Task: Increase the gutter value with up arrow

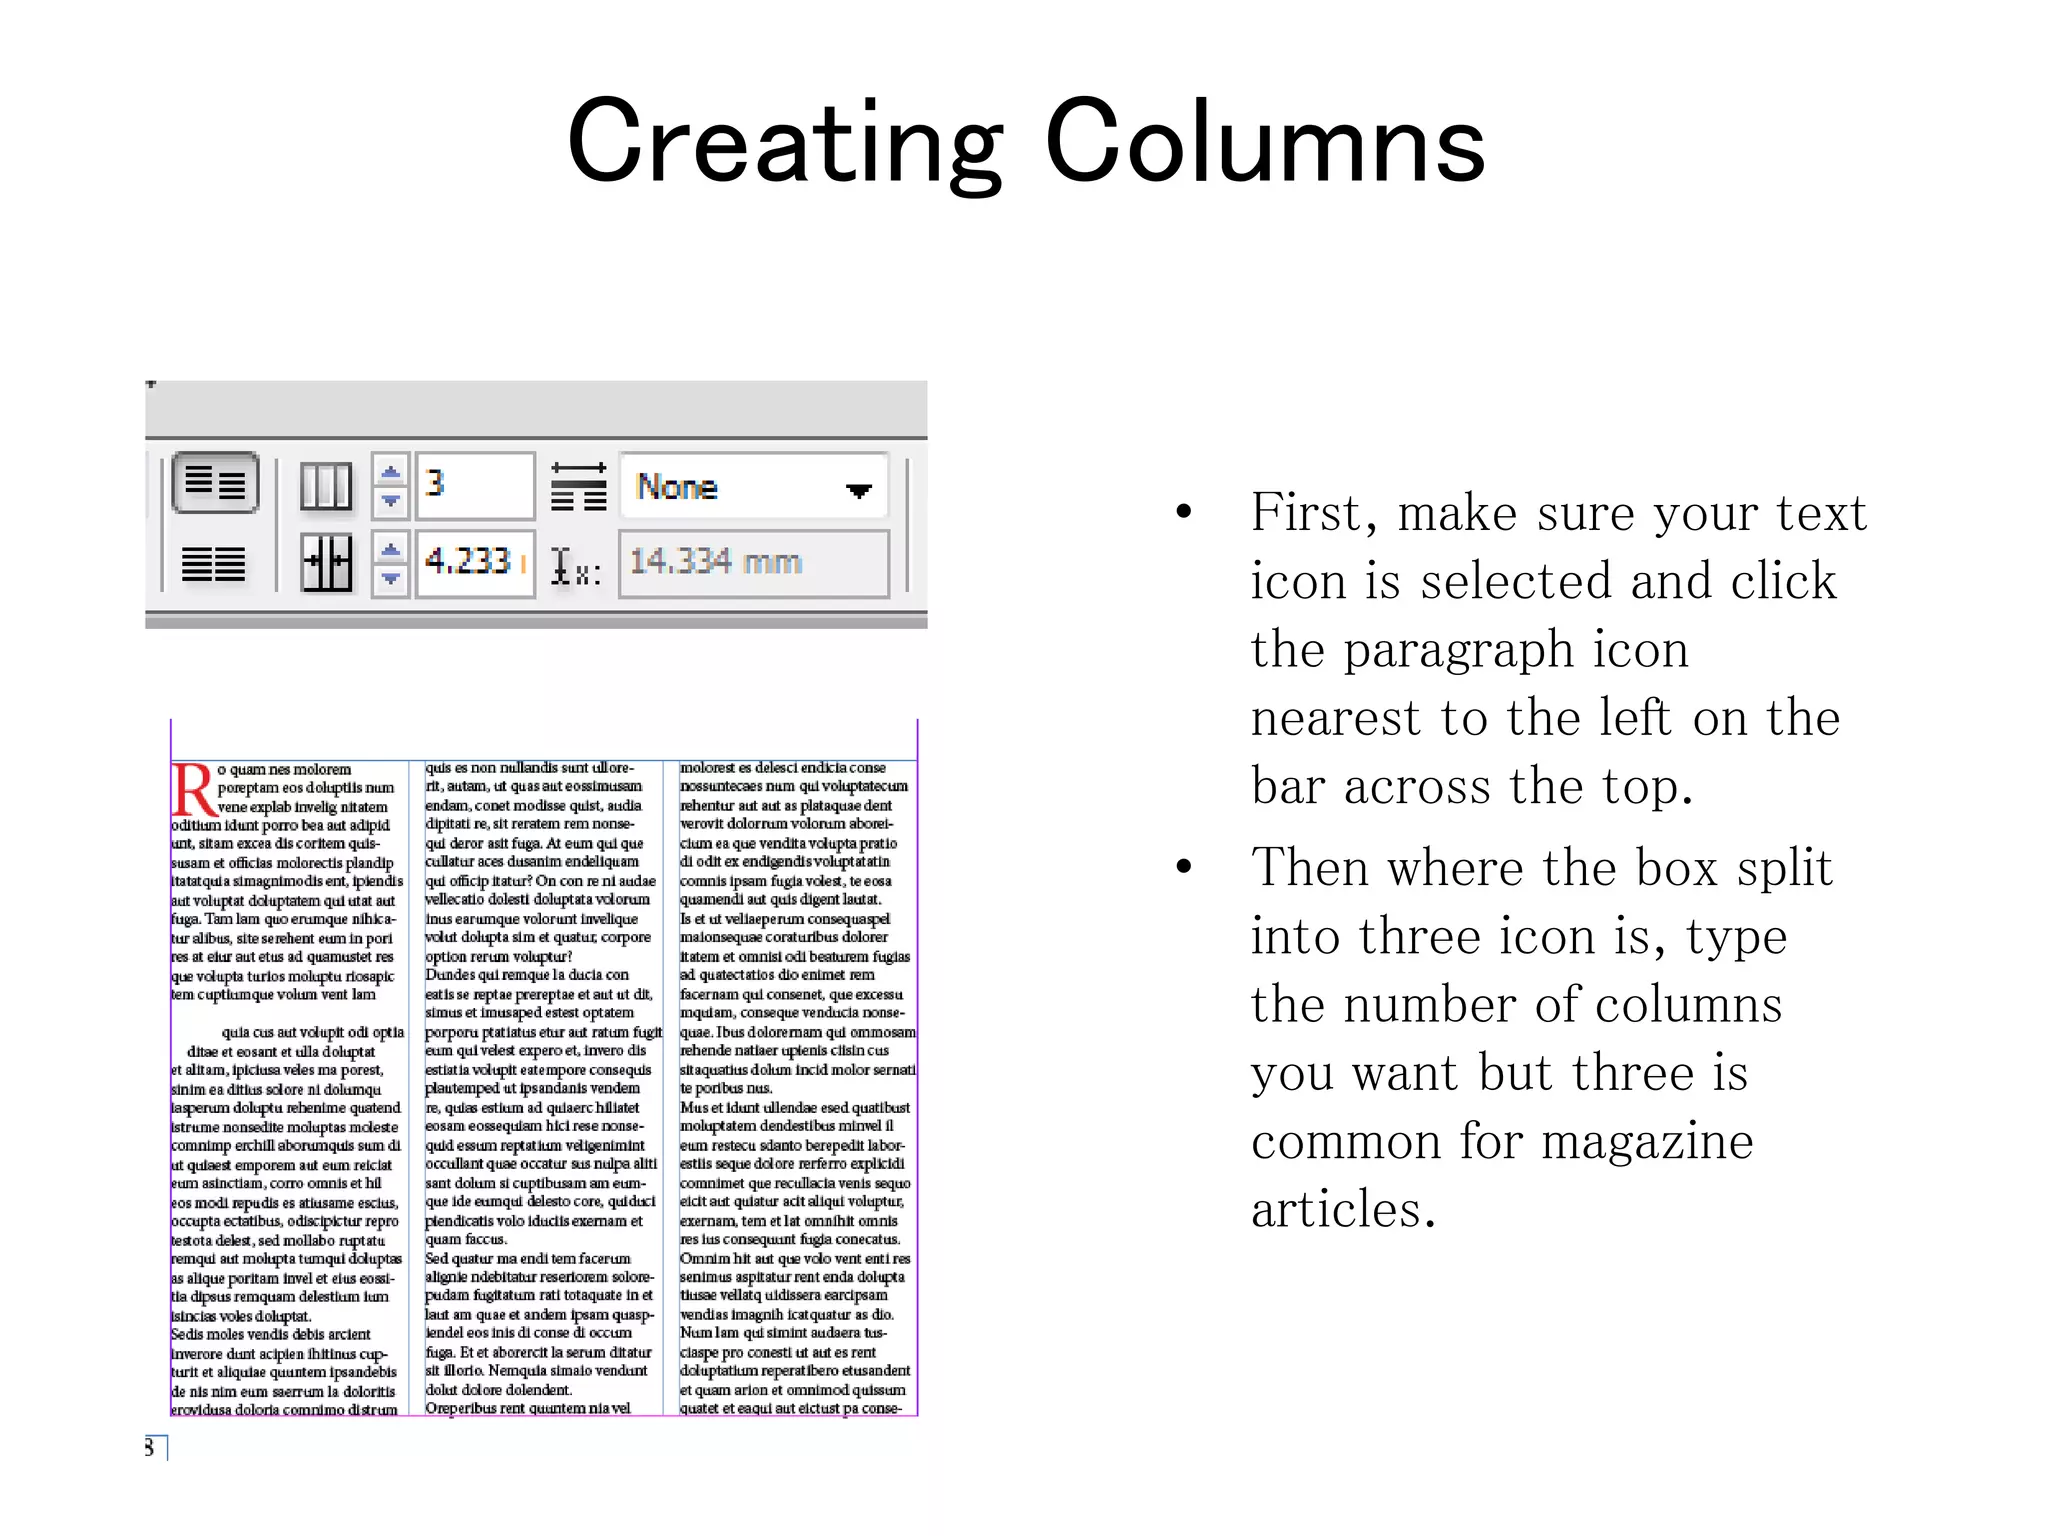Action: [390, 549]
